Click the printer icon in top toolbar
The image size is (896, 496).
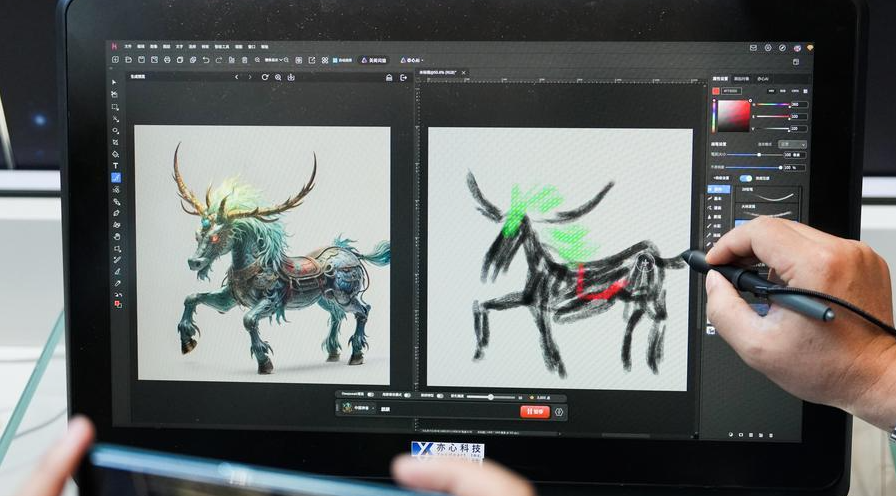(x=167, y=59)
